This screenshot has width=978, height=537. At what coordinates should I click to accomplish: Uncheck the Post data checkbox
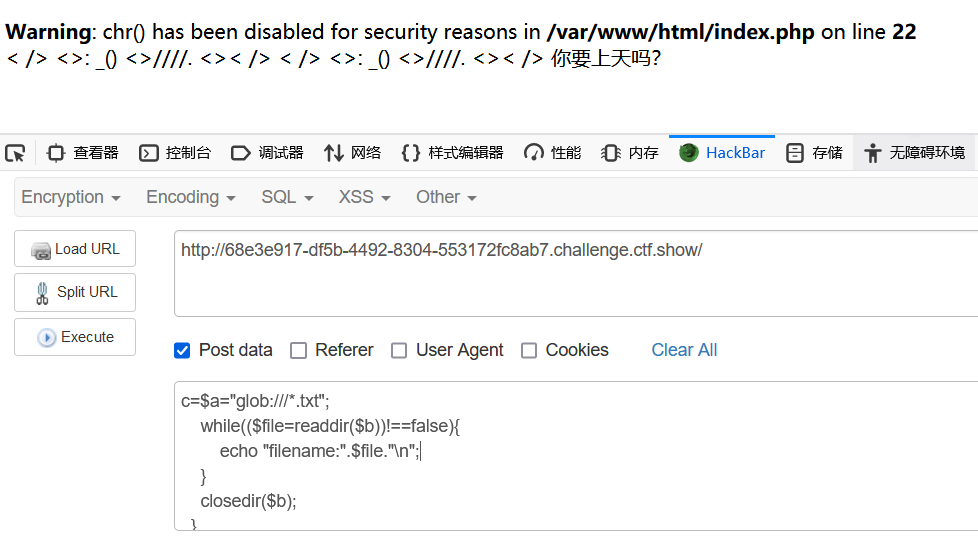point(182,351)
